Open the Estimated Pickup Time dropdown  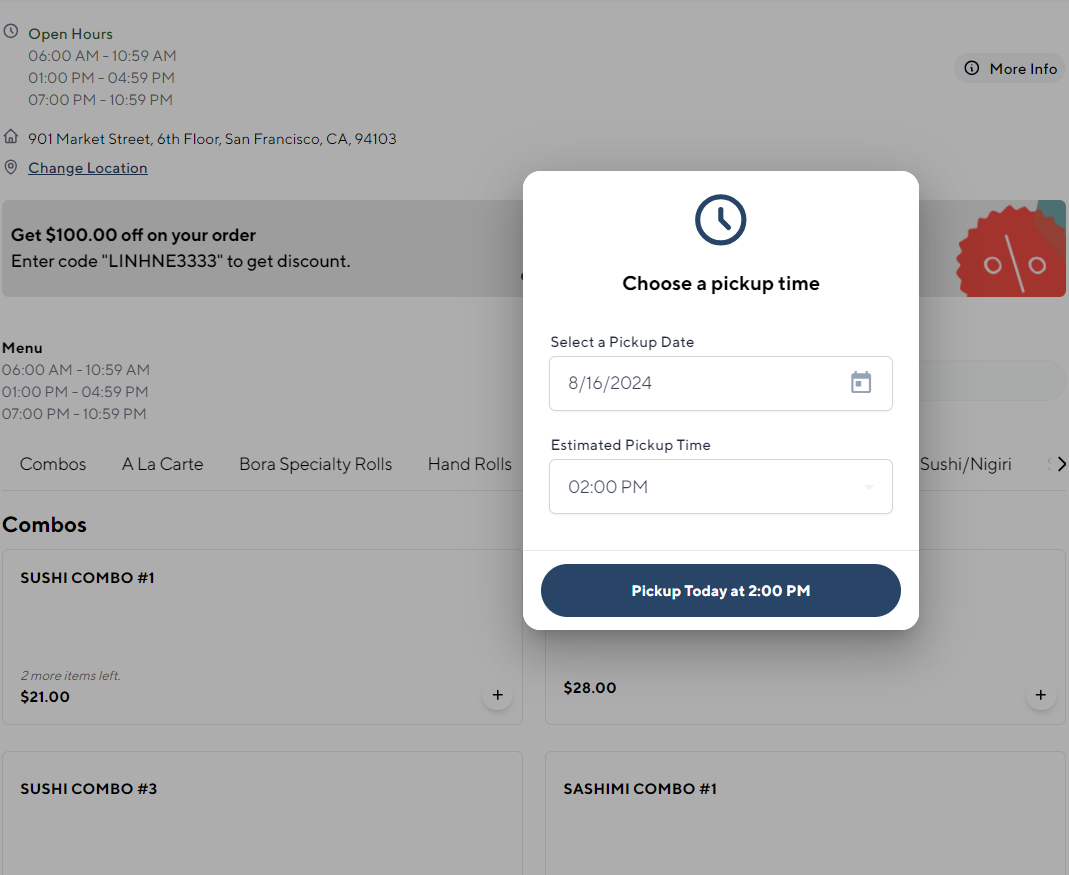coord(720,486)
